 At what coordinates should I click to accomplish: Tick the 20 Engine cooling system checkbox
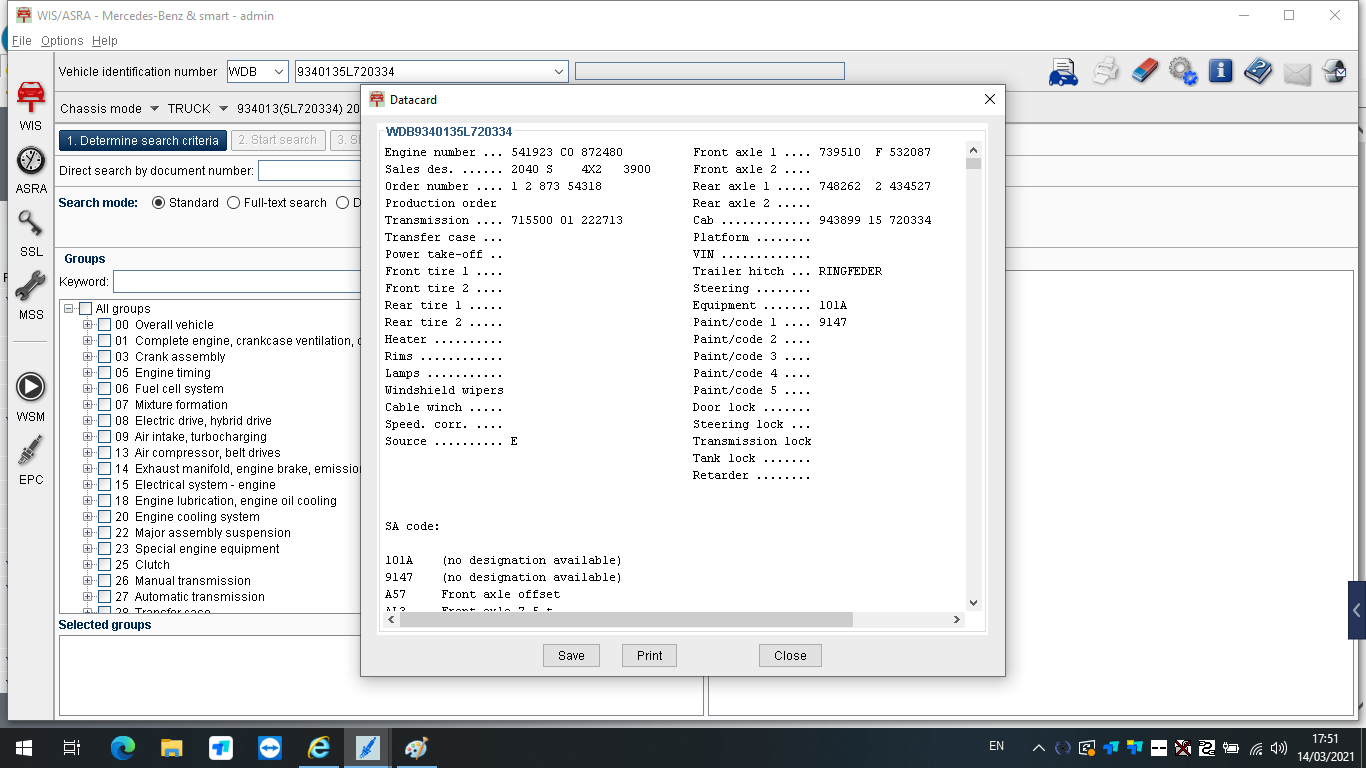pyautogui.click(x=105, y=517)
